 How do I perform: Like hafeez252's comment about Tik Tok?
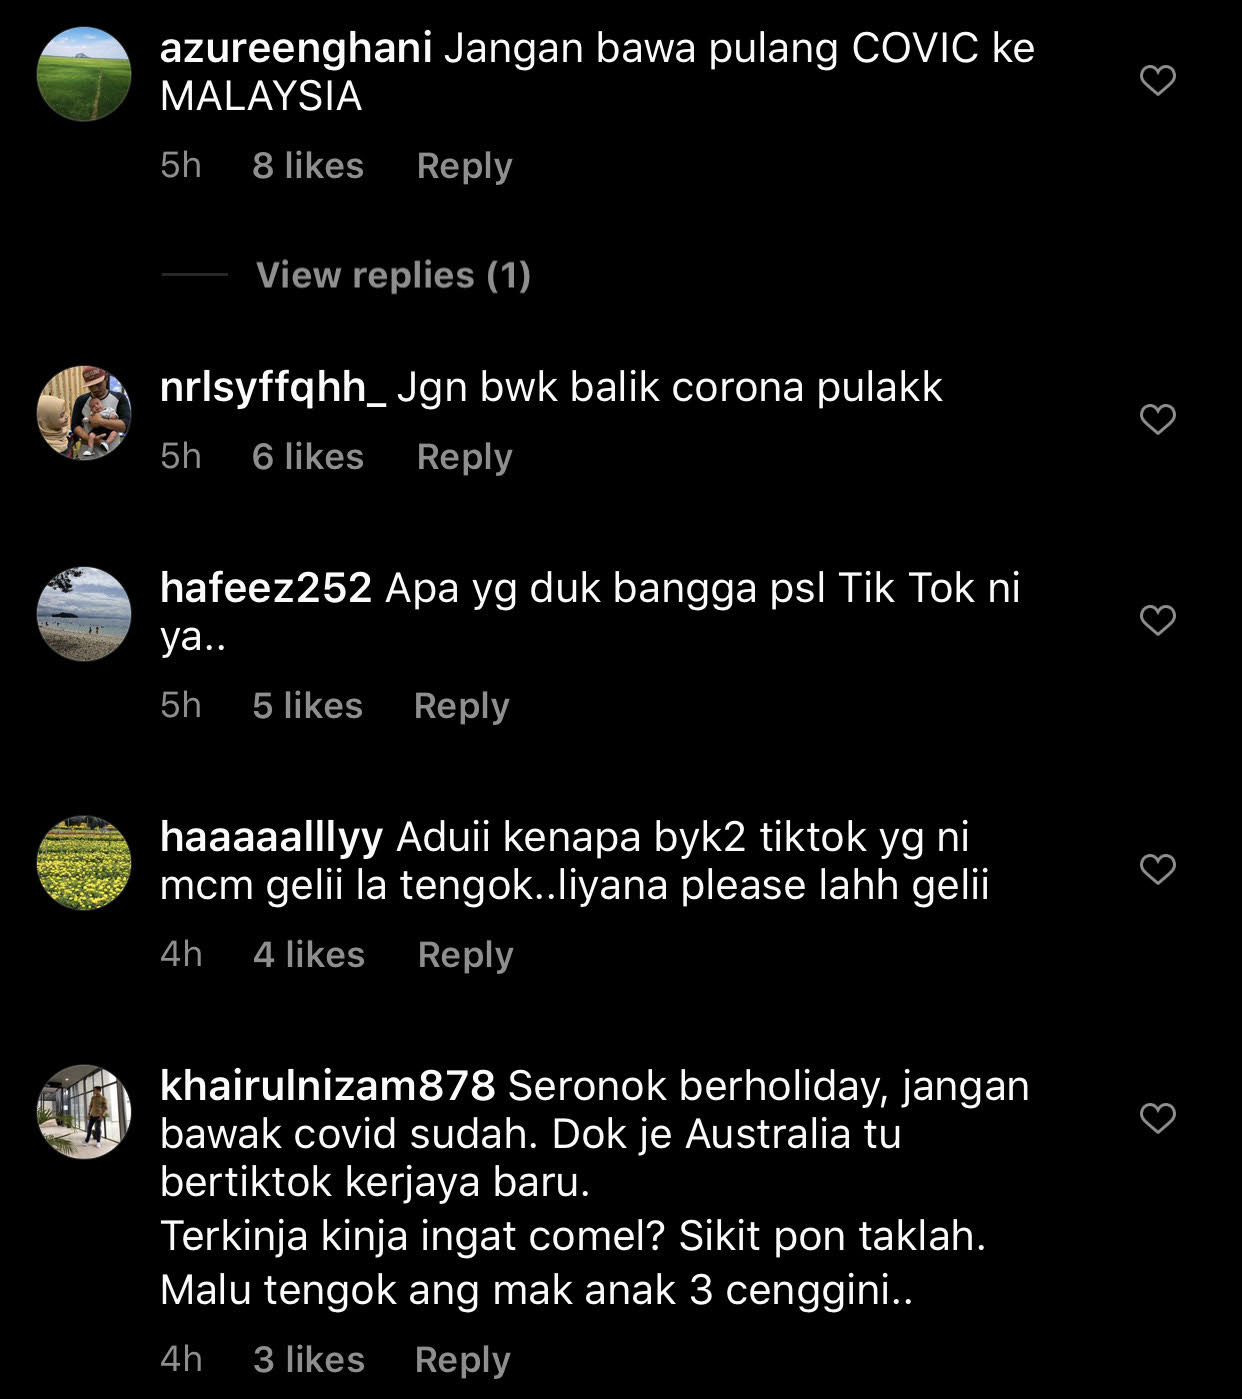click(x=1157, y=620)
